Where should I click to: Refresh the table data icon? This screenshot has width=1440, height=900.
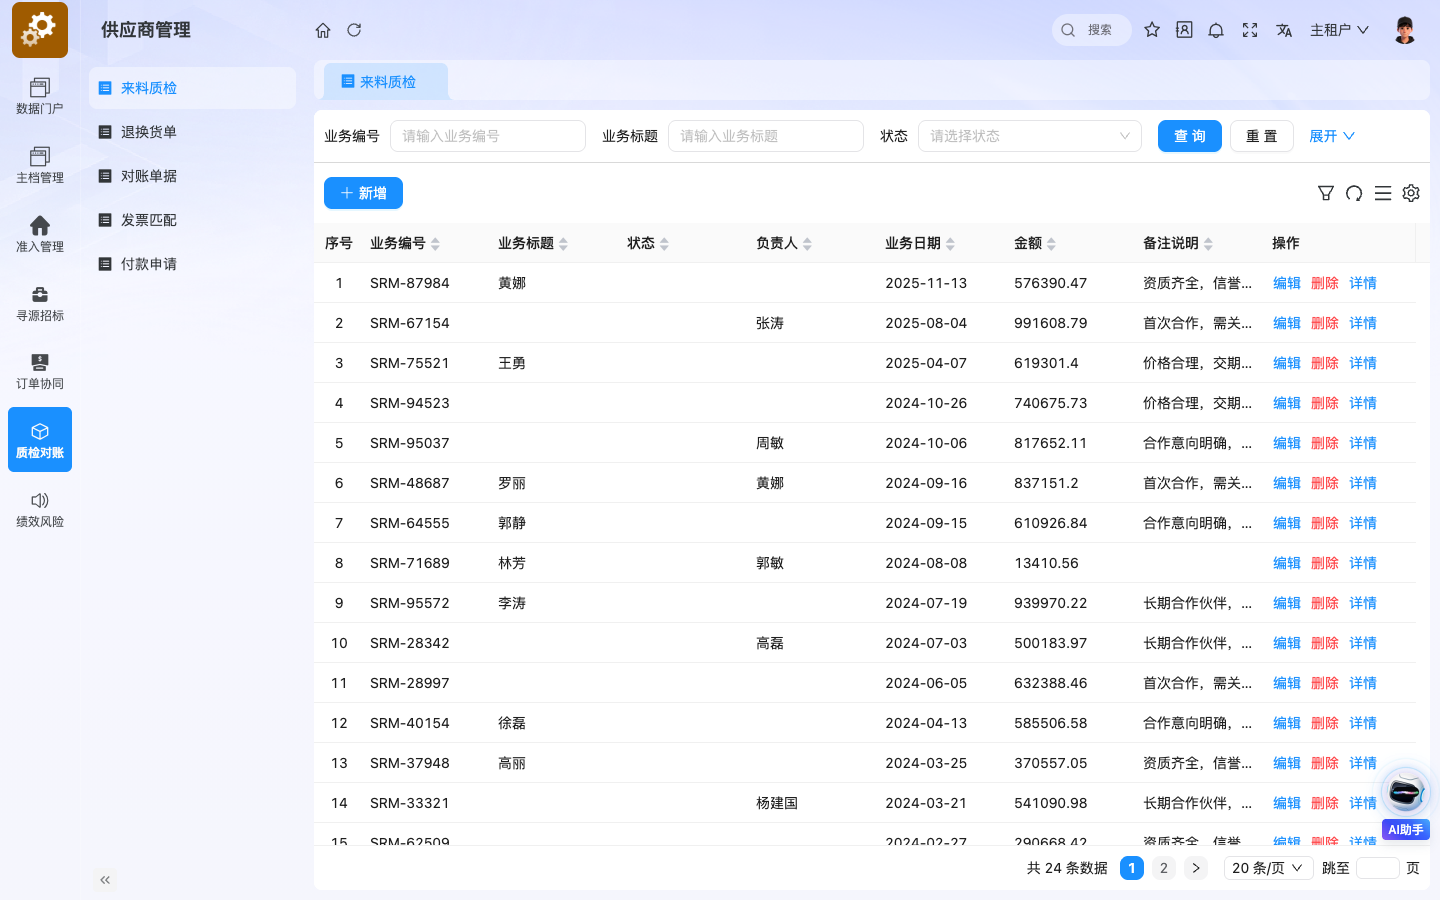click(x=1354, y=193)
